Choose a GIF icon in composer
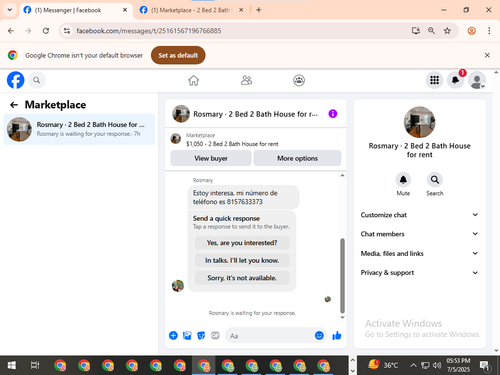Image resolution: width=500 pixels, height=375 pixels. (x=215, y=335)
